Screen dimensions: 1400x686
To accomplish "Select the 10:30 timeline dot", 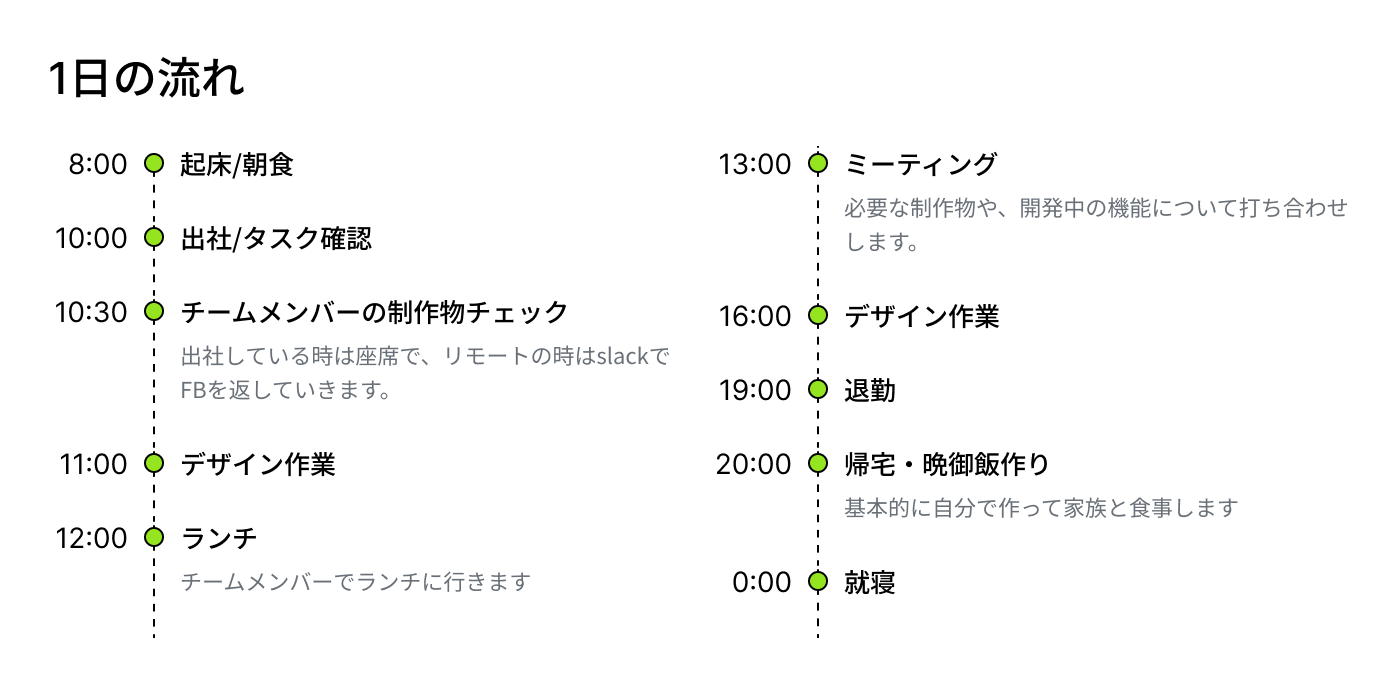I will pyautogui.click(x=154, y=311).
